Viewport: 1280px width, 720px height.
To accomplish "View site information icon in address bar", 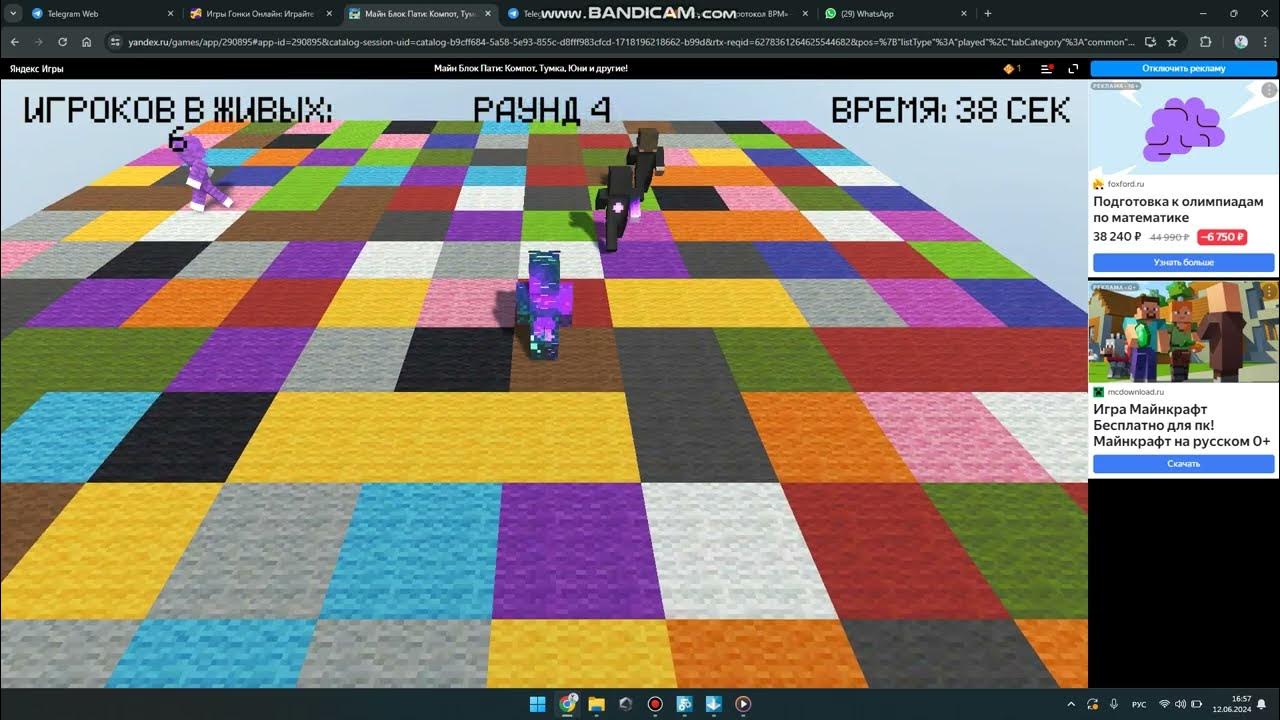I will (115, 42).
